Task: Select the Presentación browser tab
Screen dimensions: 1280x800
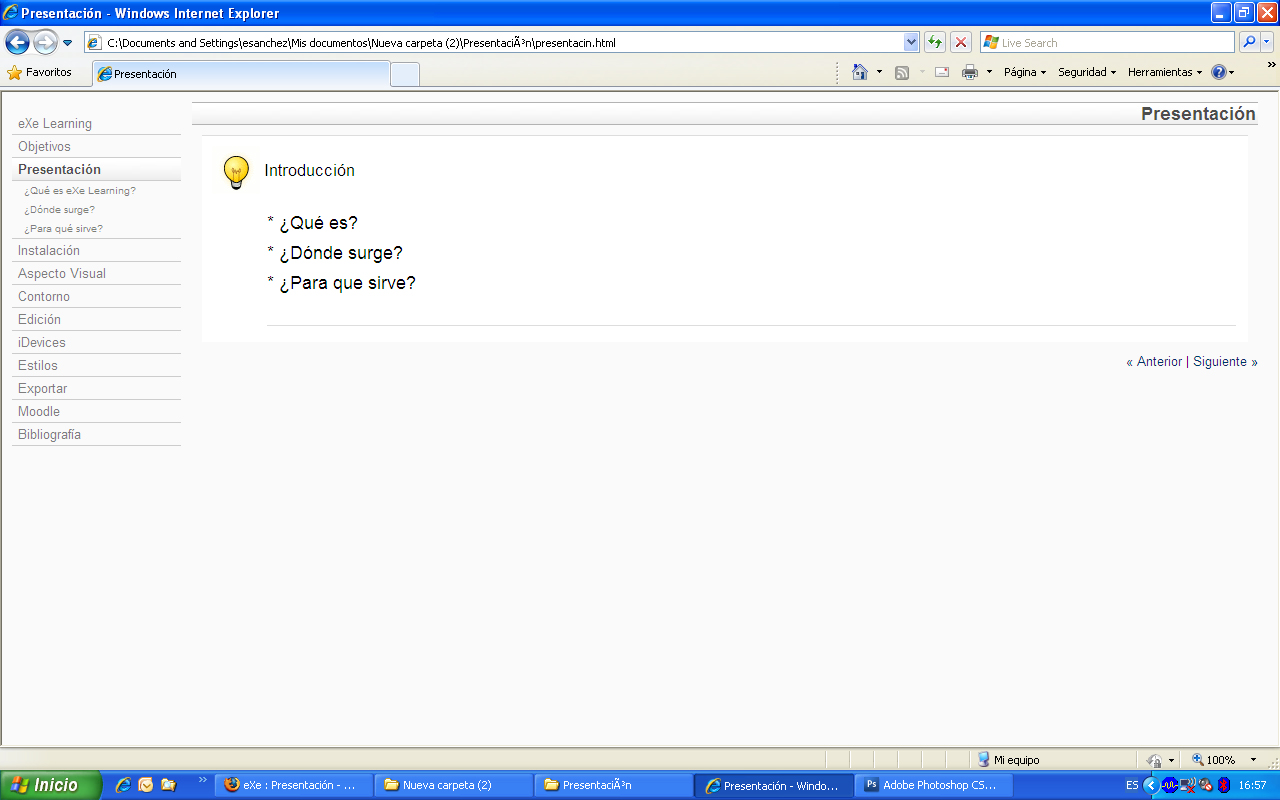Action: [240, 74]
